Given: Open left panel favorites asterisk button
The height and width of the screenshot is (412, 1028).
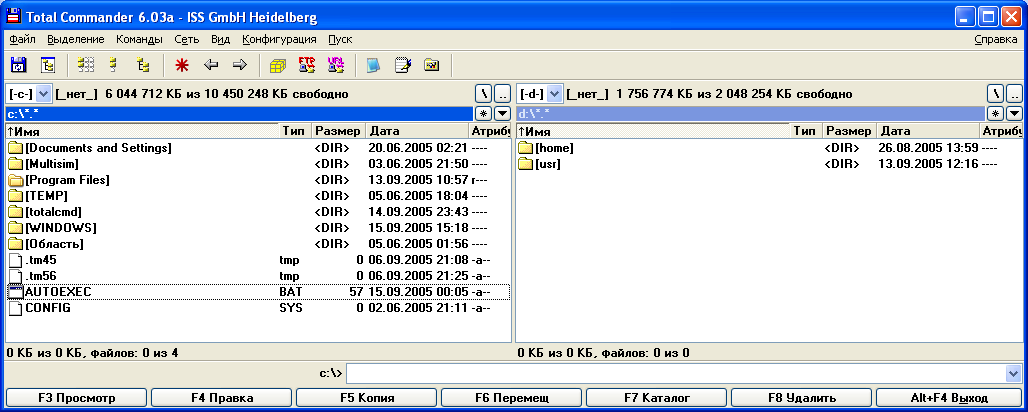Looking at the screenshot, I should (x=484, y=113).
